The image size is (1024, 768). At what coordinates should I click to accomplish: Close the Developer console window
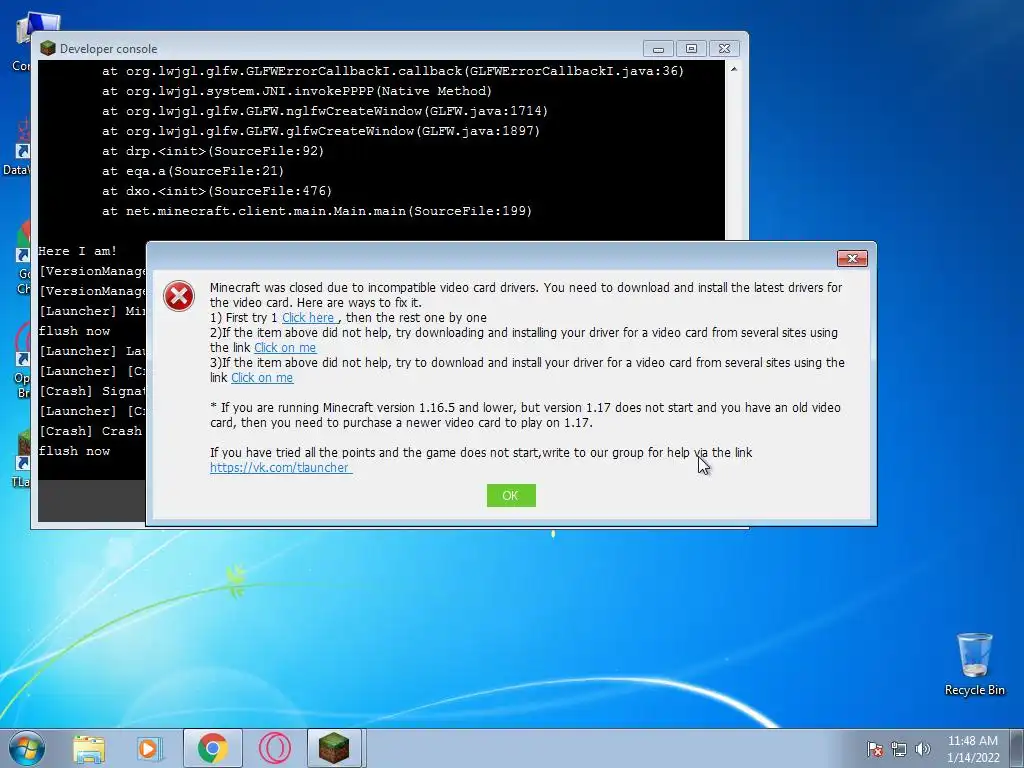click(724, 49)
